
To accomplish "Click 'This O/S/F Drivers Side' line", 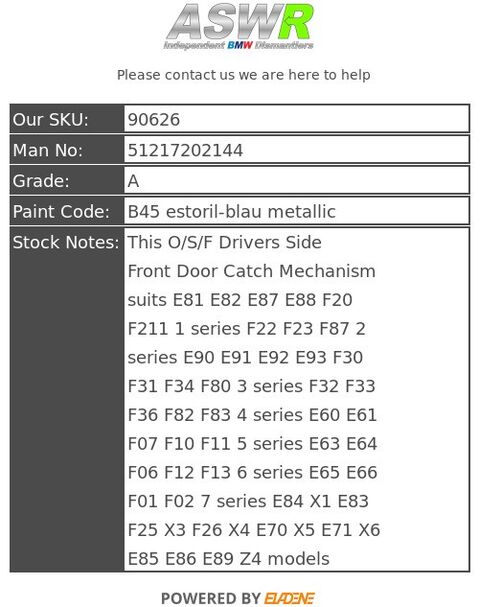I will coord(225,242).
